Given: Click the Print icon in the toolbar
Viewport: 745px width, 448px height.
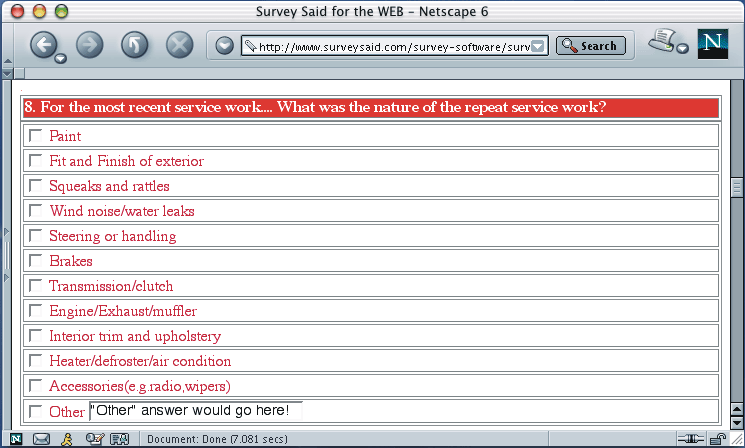Looking at the screenshot, I should tap(661, 40).
